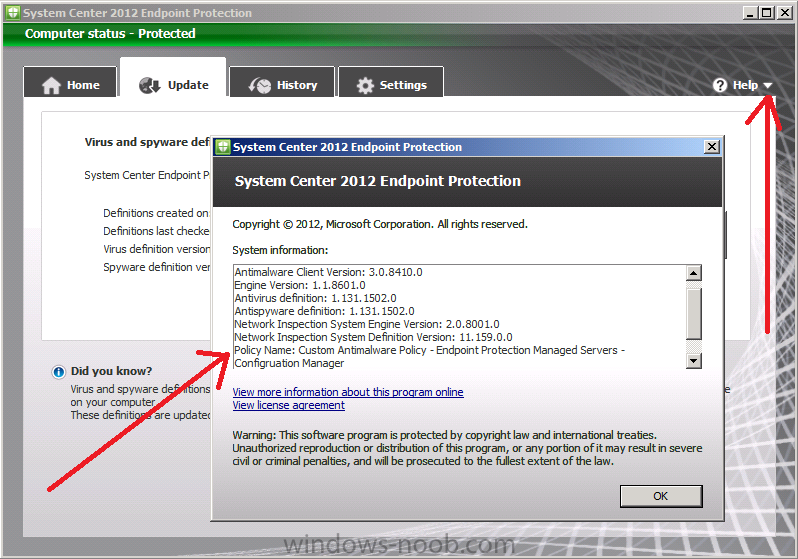Minimize the main Endpoint Protection window
This screenshot has height=559, width=798.
pos(749,13)
